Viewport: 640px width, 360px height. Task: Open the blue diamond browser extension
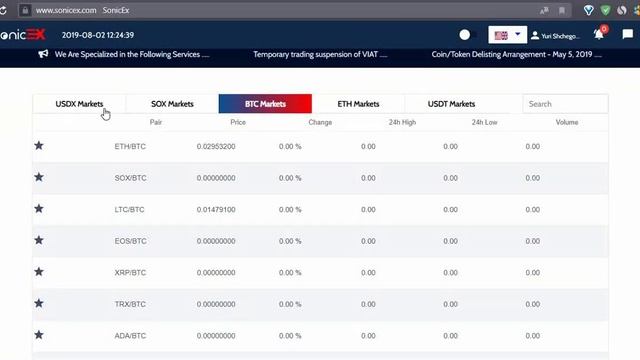589,10
